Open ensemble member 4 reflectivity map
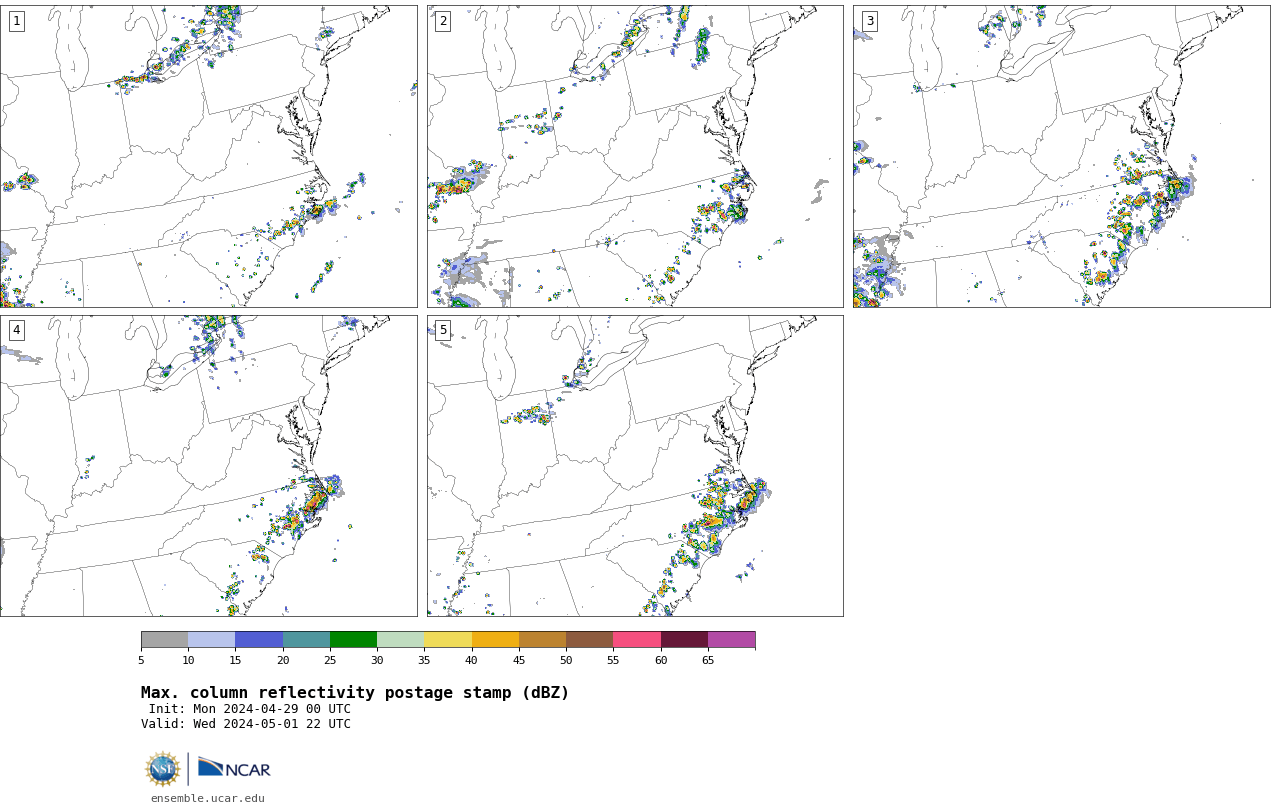 click(208, 466)
